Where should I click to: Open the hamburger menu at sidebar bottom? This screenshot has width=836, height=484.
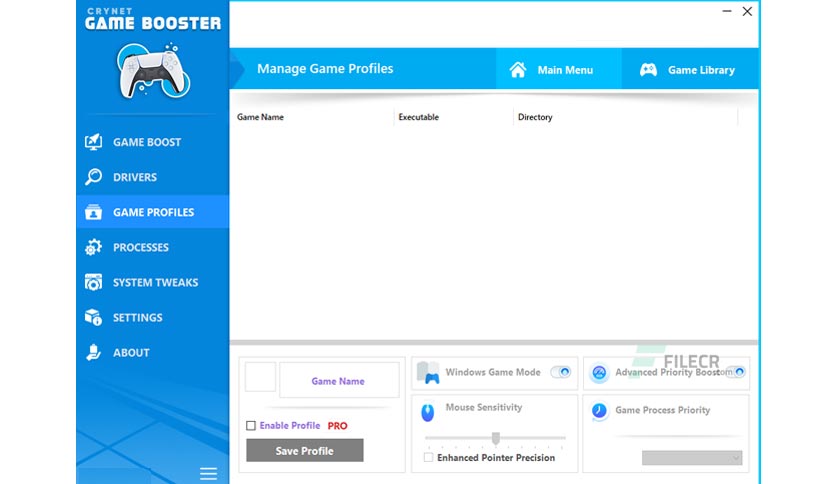208,473
